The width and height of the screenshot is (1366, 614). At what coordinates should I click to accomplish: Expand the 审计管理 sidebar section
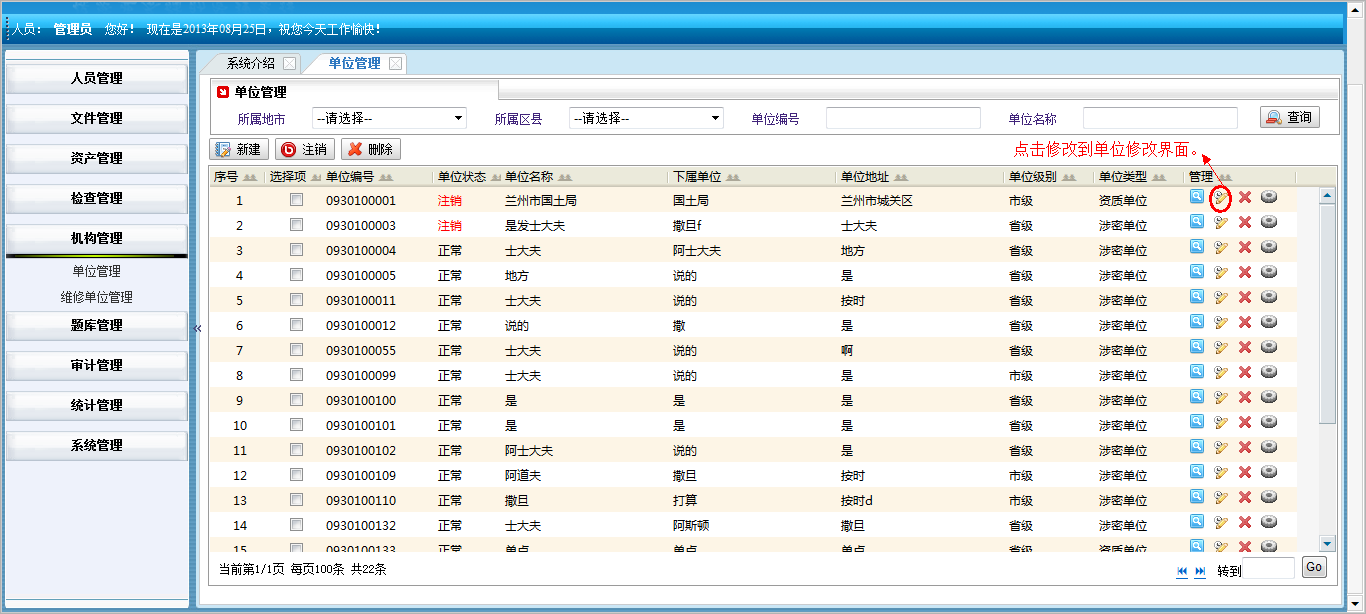point(97,365)
